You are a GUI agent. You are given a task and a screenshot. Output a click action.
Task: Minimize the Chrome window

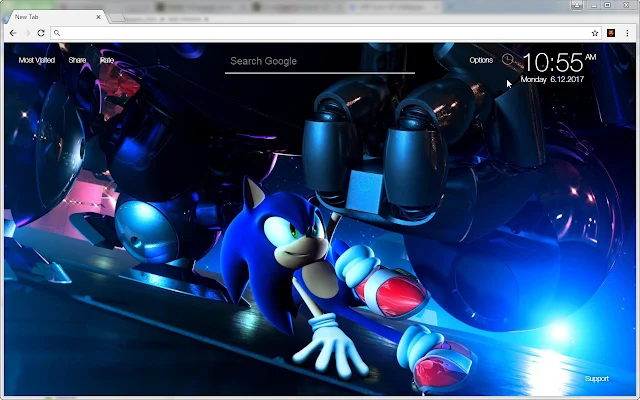pyautogui.click(x=594, y=5)
